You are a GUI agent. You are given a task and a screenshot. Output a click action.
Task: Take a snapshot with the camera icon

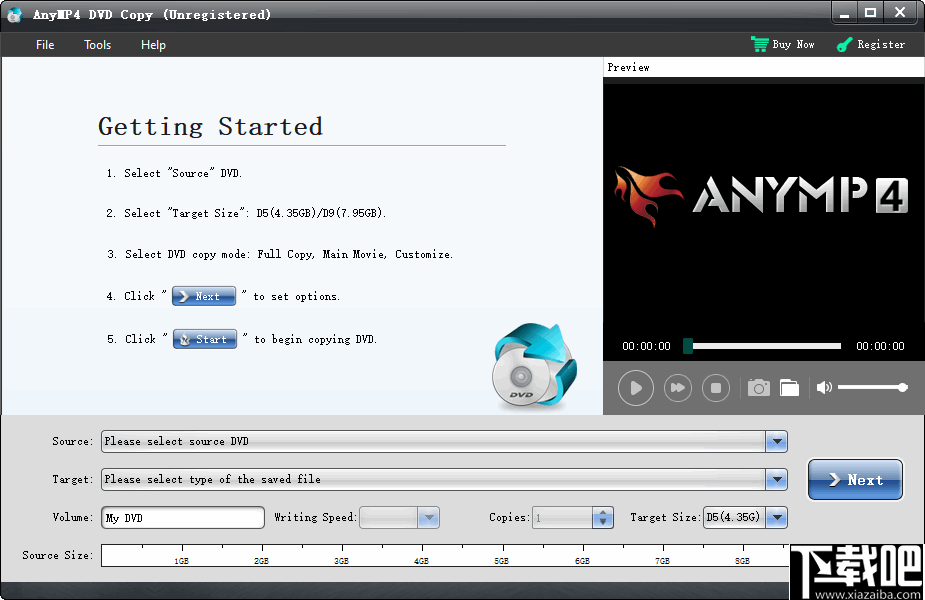pos(758,387)
